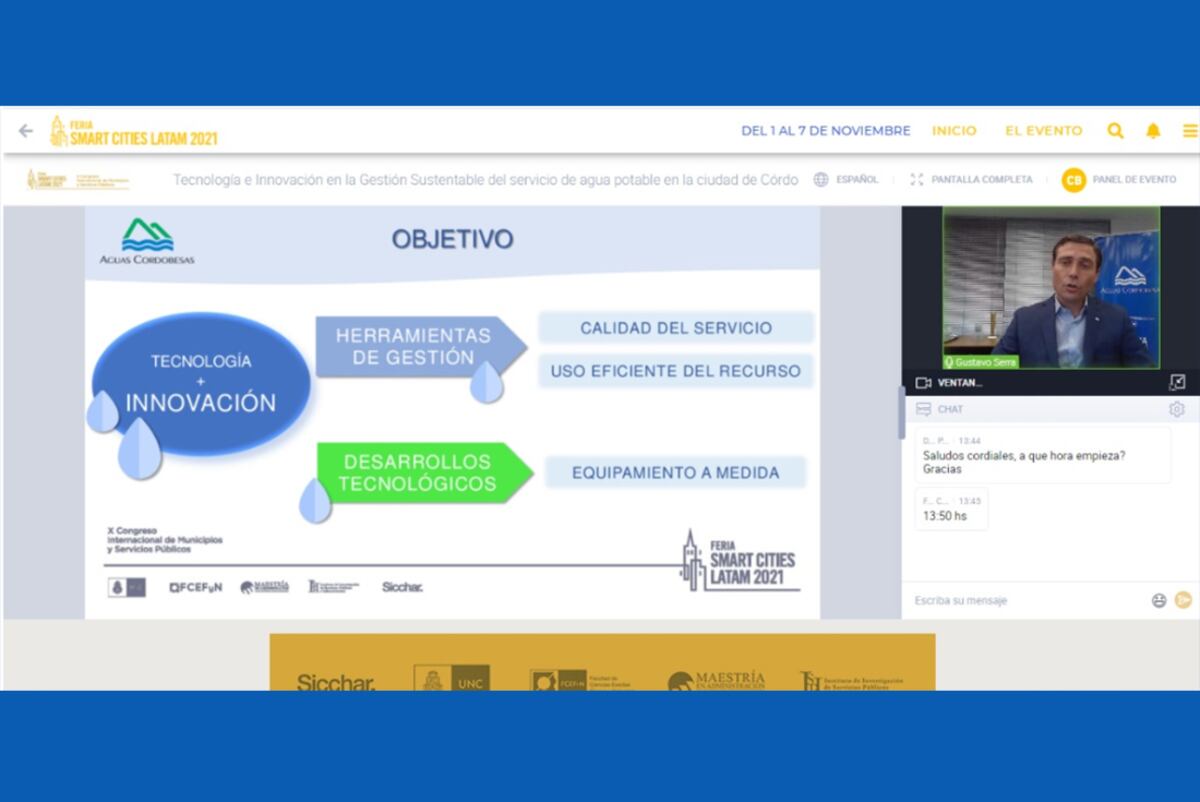The height and width of the screenshot is (802, 1200).
Task: Click the Maestría logo on the slide footer
Action: tap(264, 587)
